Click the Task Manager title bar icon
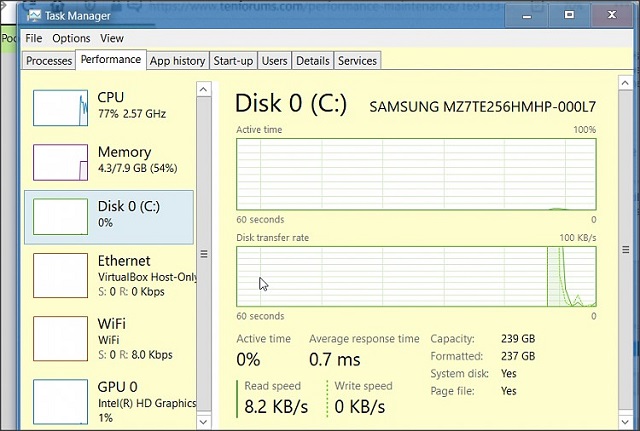Viewport: 640px width, 431px height. point(33,16)
